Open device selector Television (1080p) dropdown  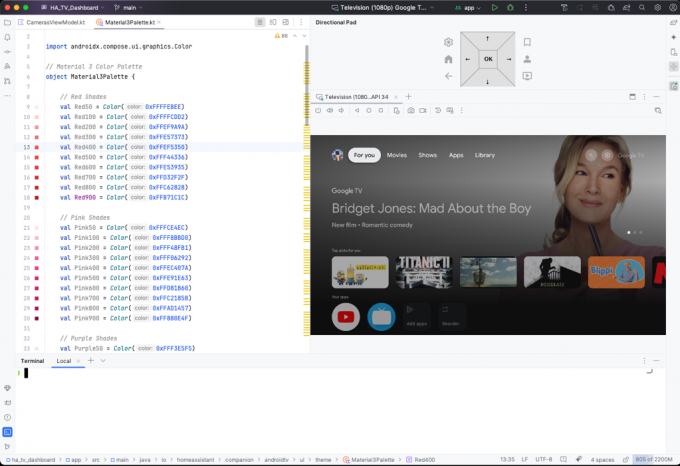[x=383, y=8]
